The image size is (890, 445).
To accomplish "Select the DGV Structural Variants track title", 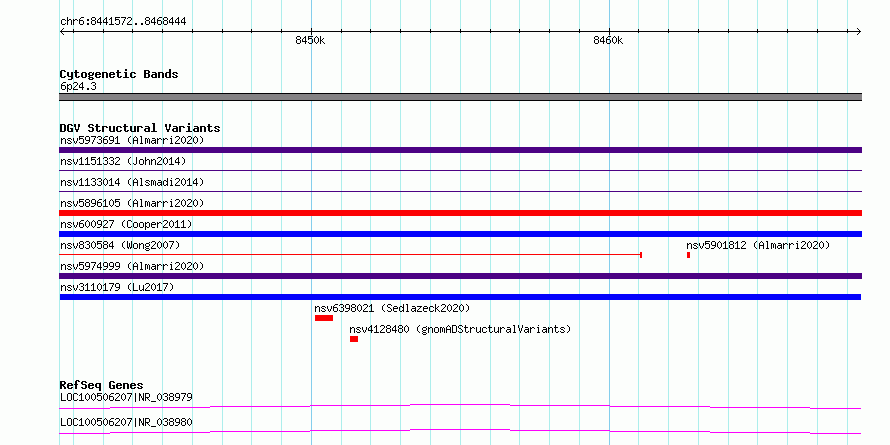I will click(x=140, y=128).
